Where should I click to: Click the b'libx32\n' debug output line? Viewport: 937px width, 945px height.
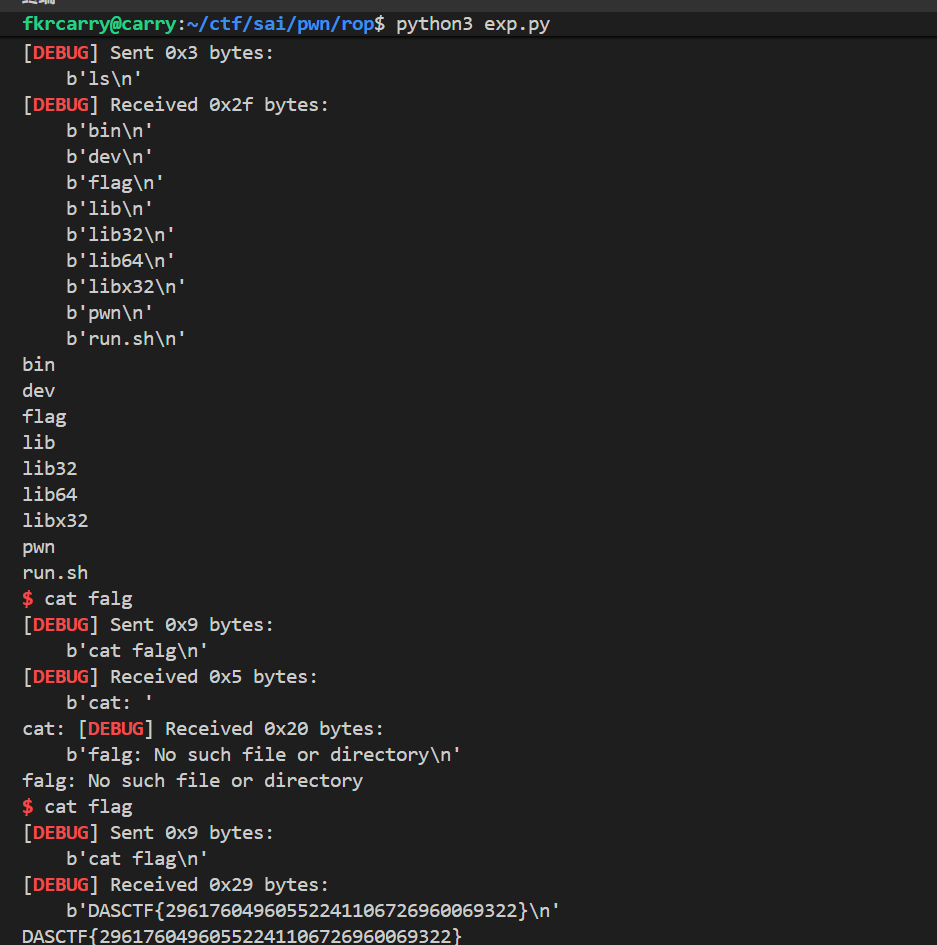[x=126, y=286]
